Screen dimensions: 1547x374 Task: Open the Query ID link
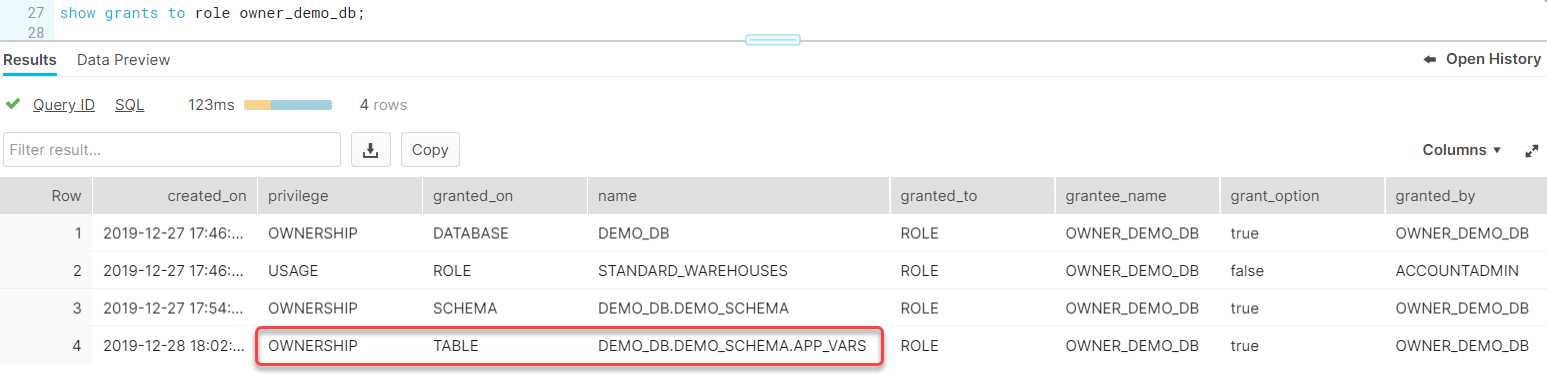click(64, 105)
